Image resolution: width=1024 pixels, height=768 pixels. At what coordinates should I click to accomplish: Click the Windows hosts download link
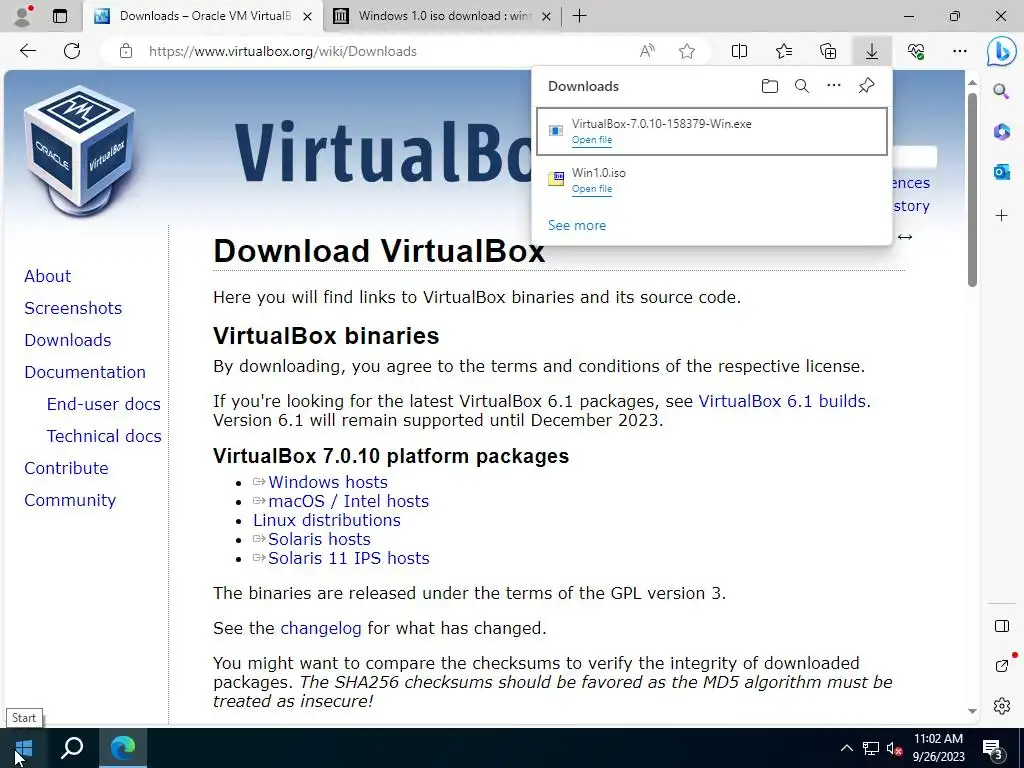pos(328,482)
